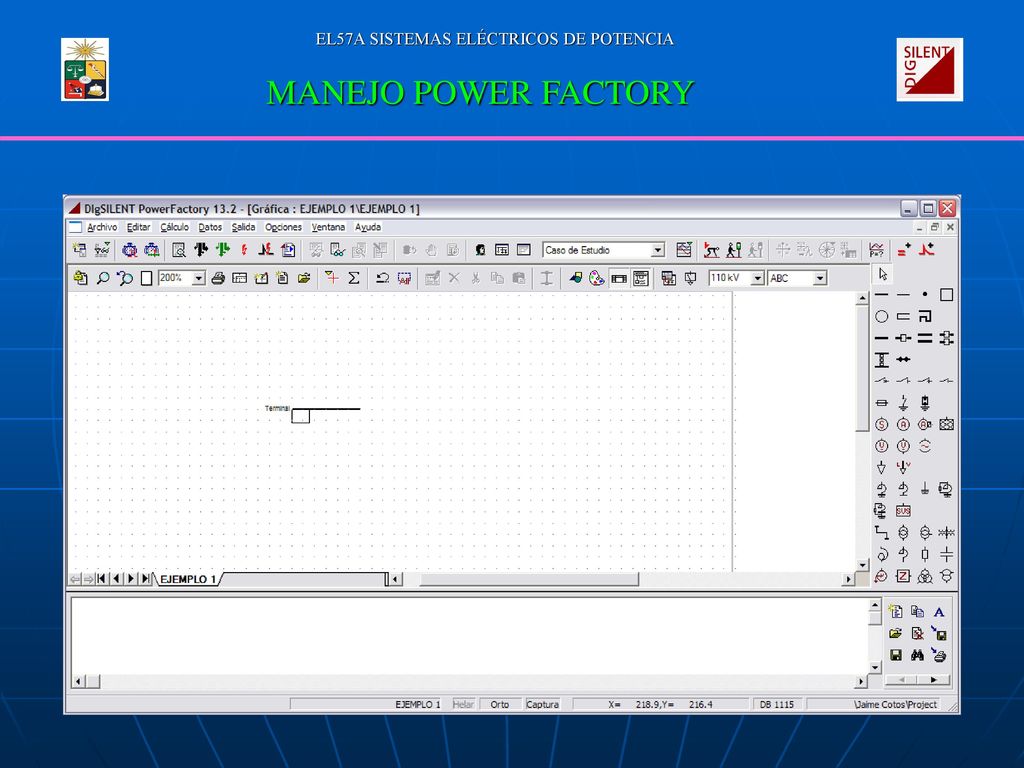The height and width of the screenshot is (768, 1024).
Task: Click the printer icon
Action: point(218,278)
